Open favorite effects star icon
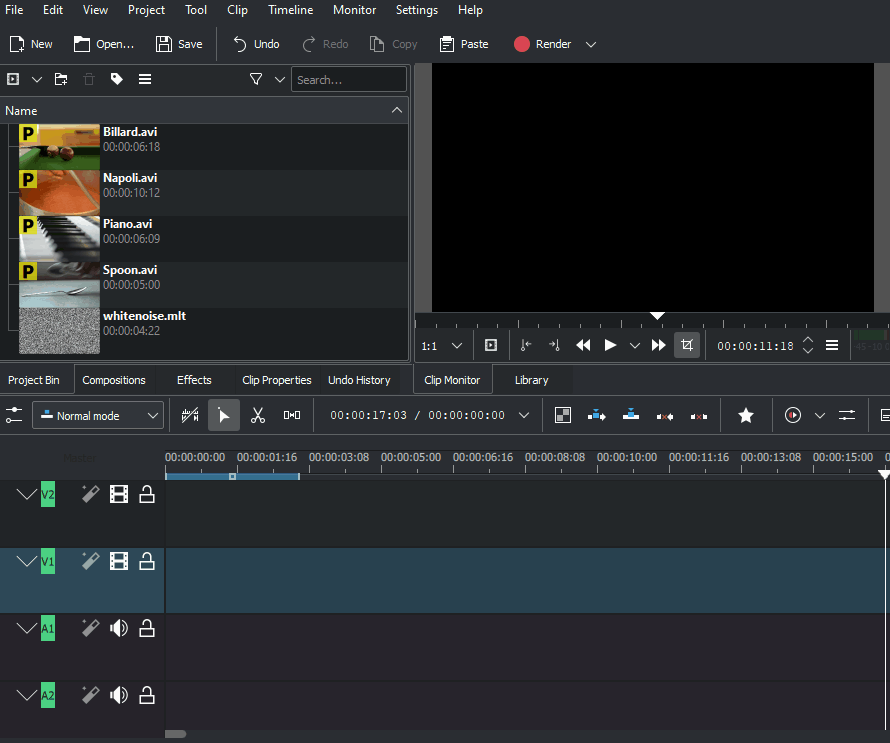Screen dimensions: 890x743 click(x=746, y=415)
